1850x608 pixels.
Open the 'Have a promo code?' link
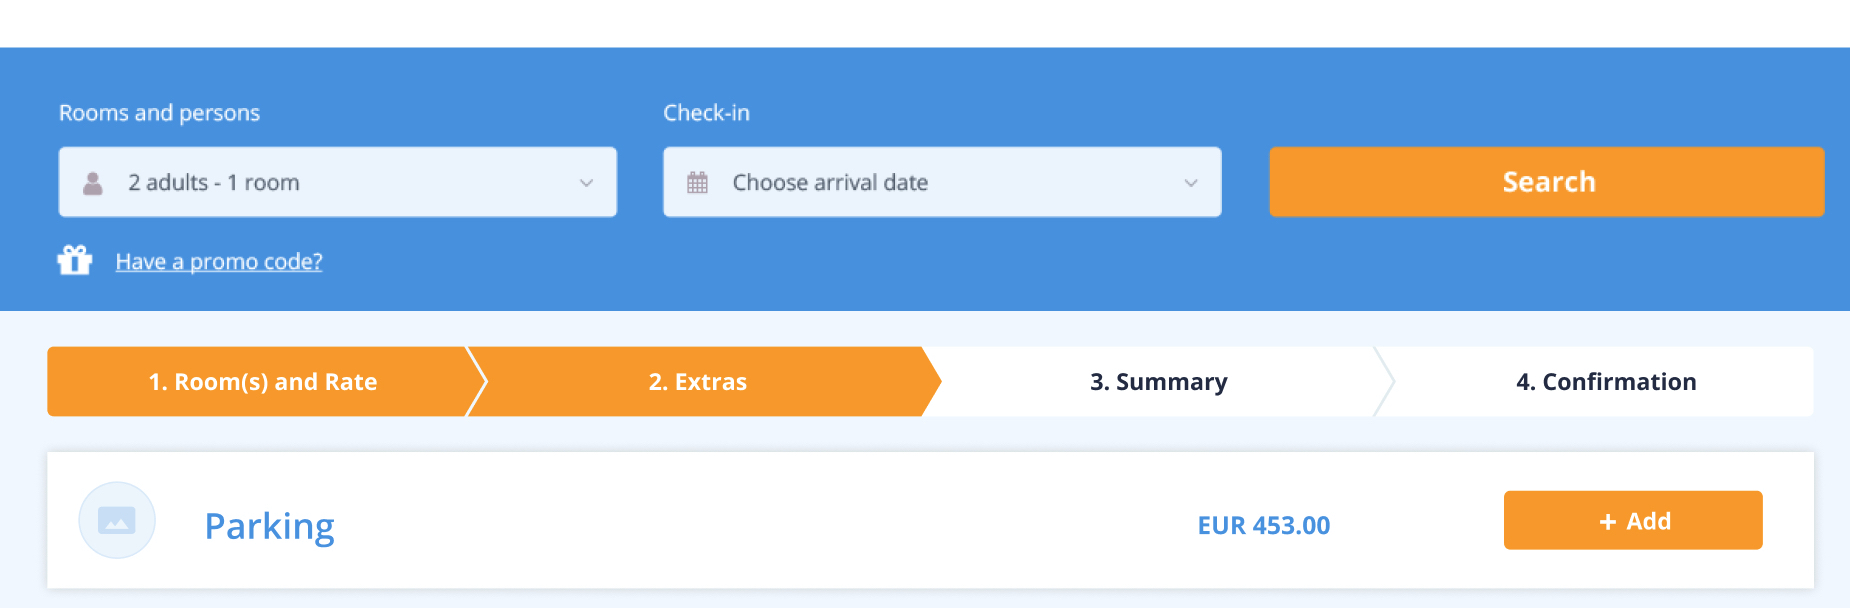pos(219,262)
